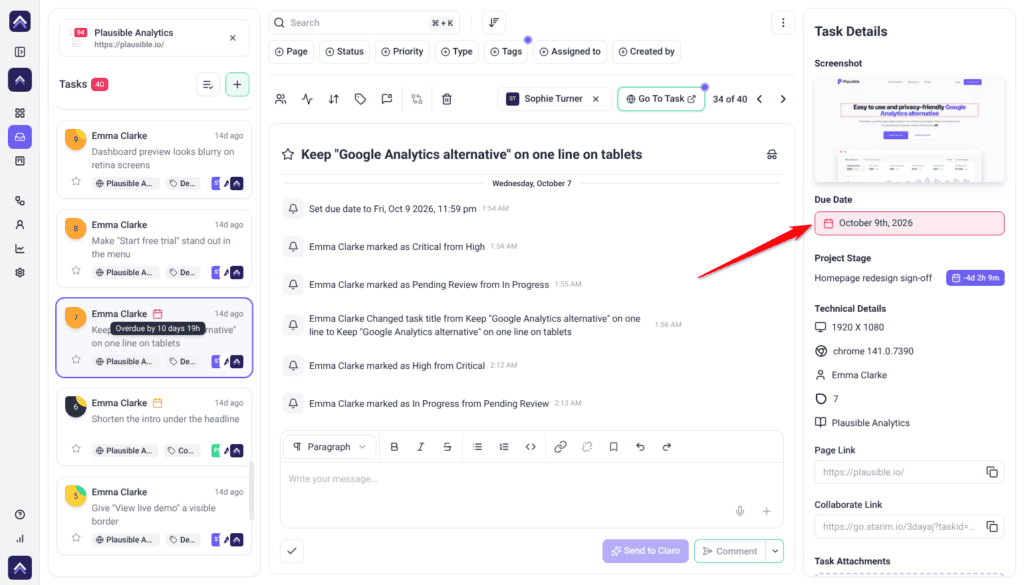
Task: Click the Go To Task button
Action: pos(661,99)
